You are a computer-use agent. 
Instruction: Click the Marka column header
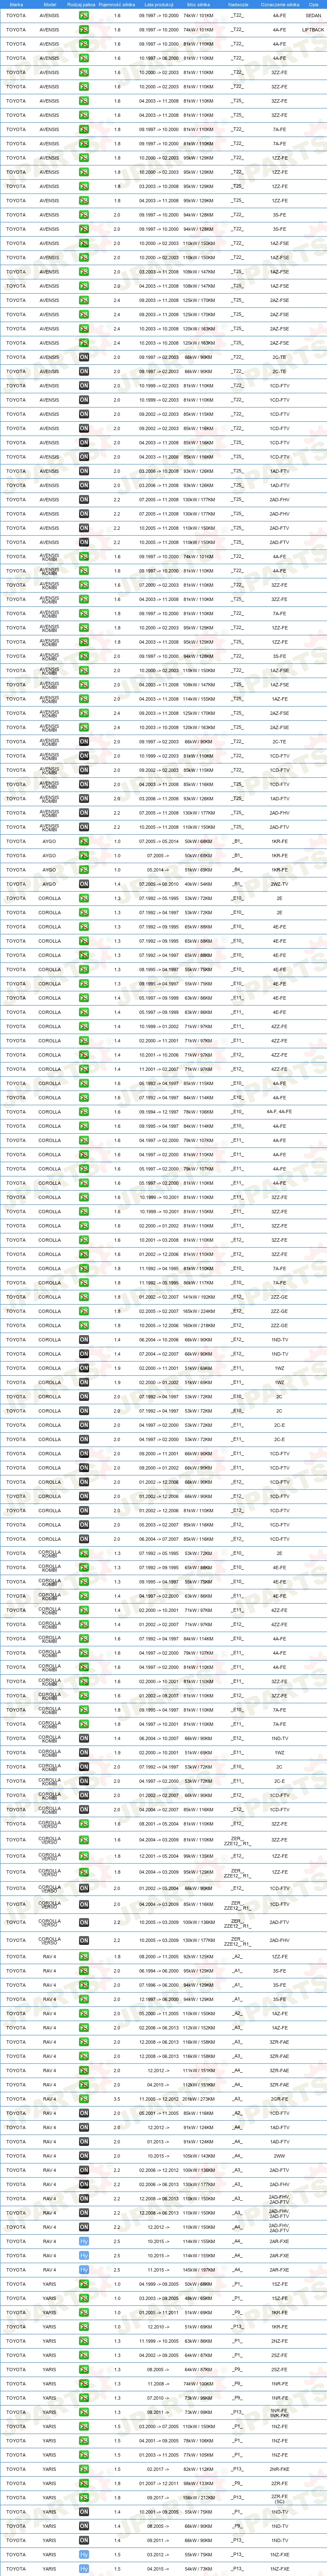(16, 4)
